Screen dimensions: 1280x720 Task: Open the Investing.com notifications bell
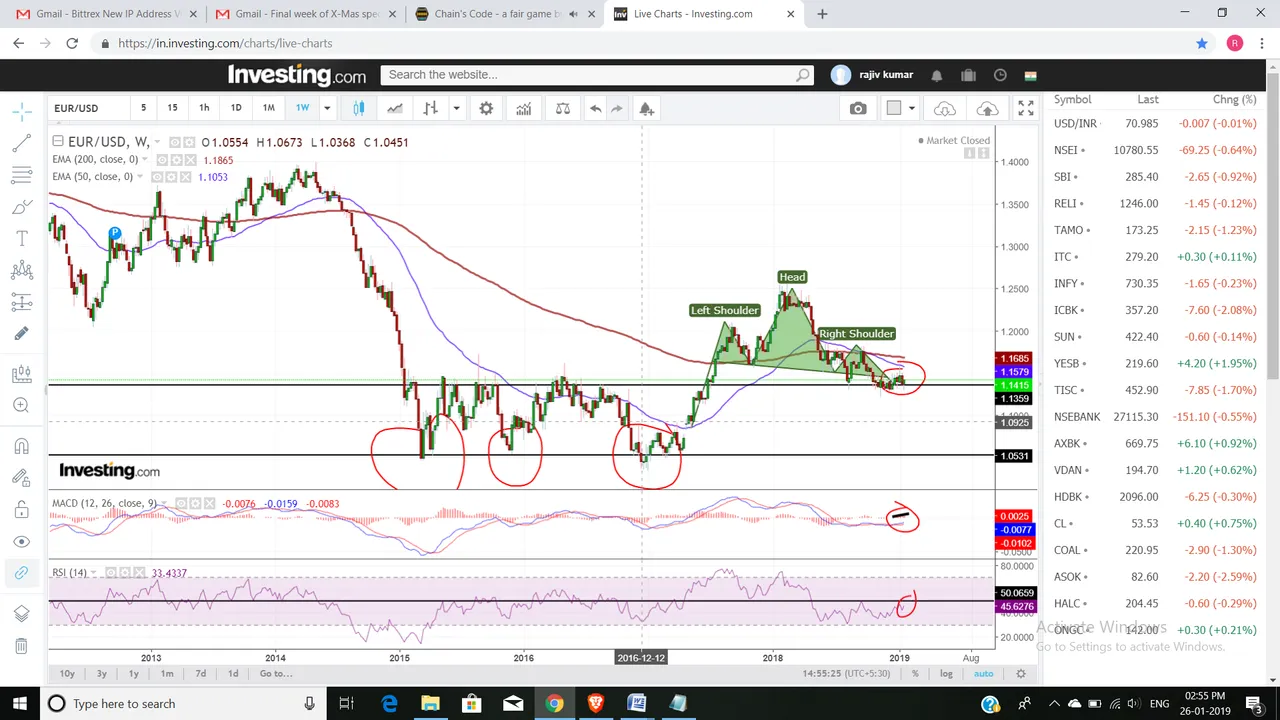tap(936, 75)
